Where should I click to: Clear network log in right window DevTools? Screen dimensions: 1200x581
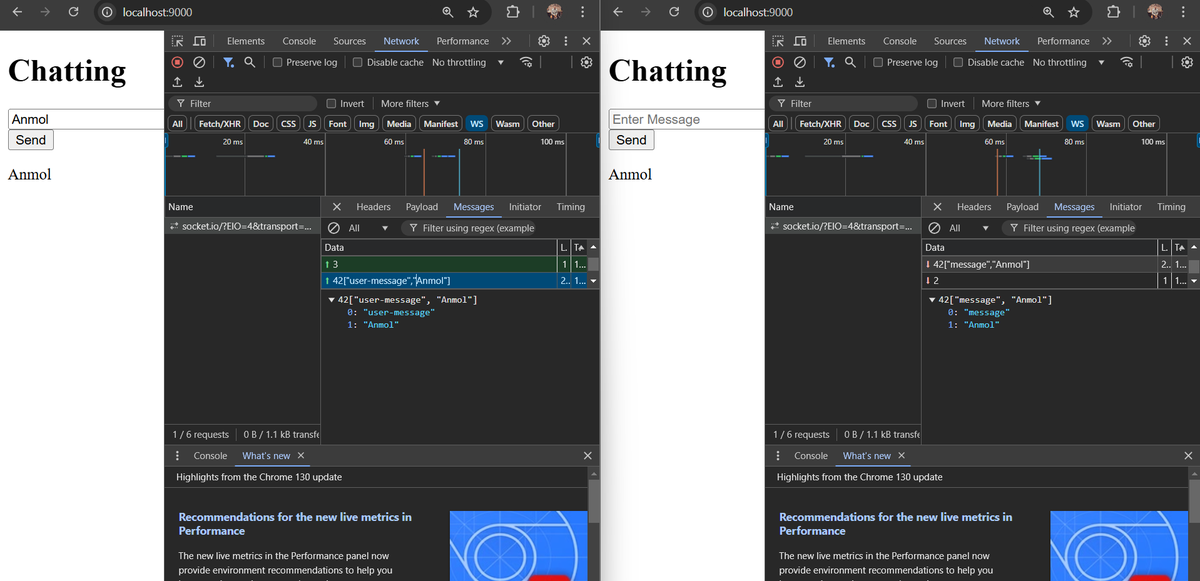pos(800,62)
